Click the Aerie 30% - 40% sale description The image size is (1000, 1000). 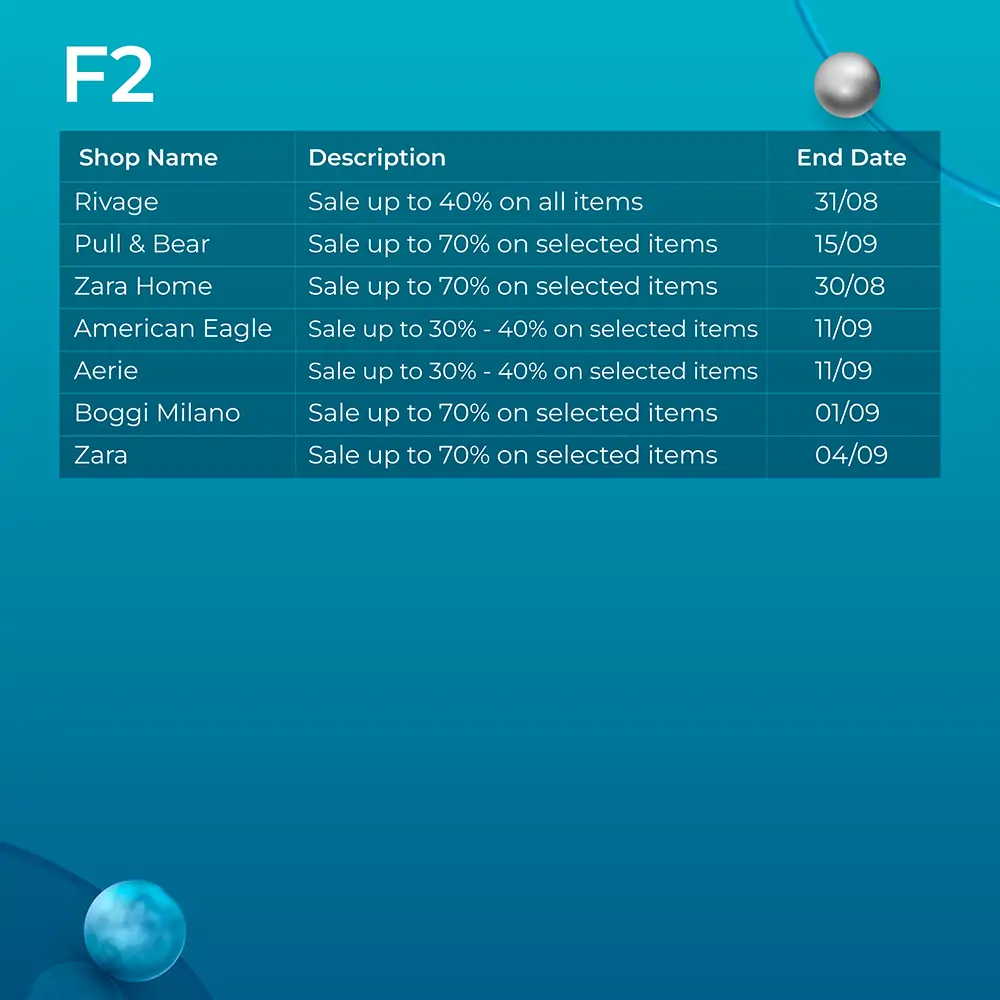click(533, 371)
